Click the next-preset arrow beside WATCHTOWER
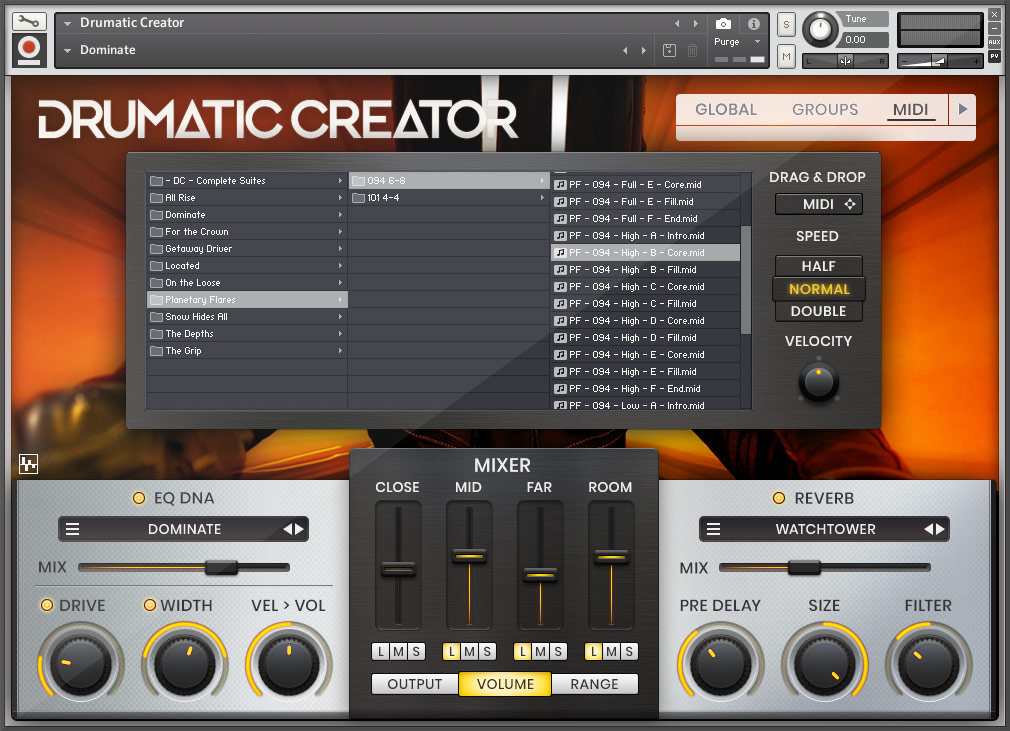This screenshot has height=731, width=1010. [941, 529]
